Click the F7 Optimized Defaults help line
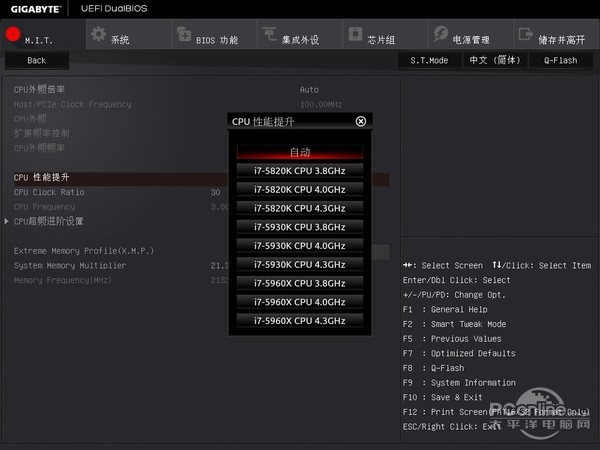This screenshot has width=600, height=450. click(459, 353)
